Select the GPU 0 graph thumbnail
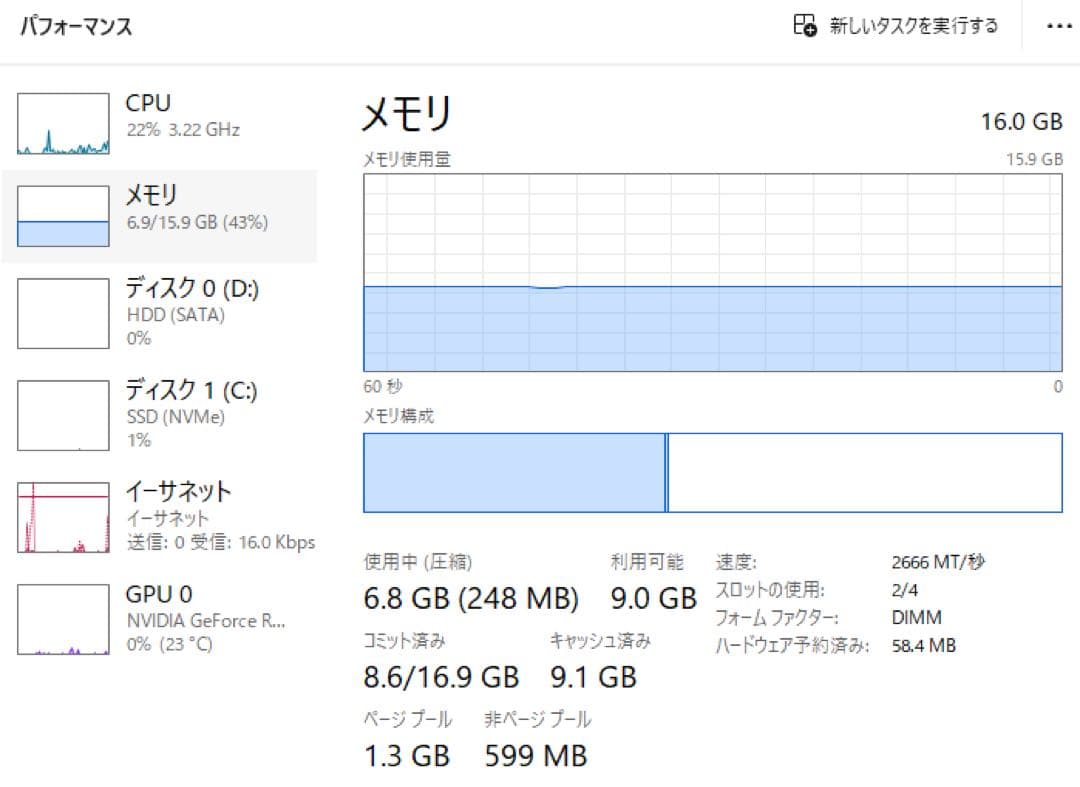This screenshot has height=787, width=1080. pos(63,619)
